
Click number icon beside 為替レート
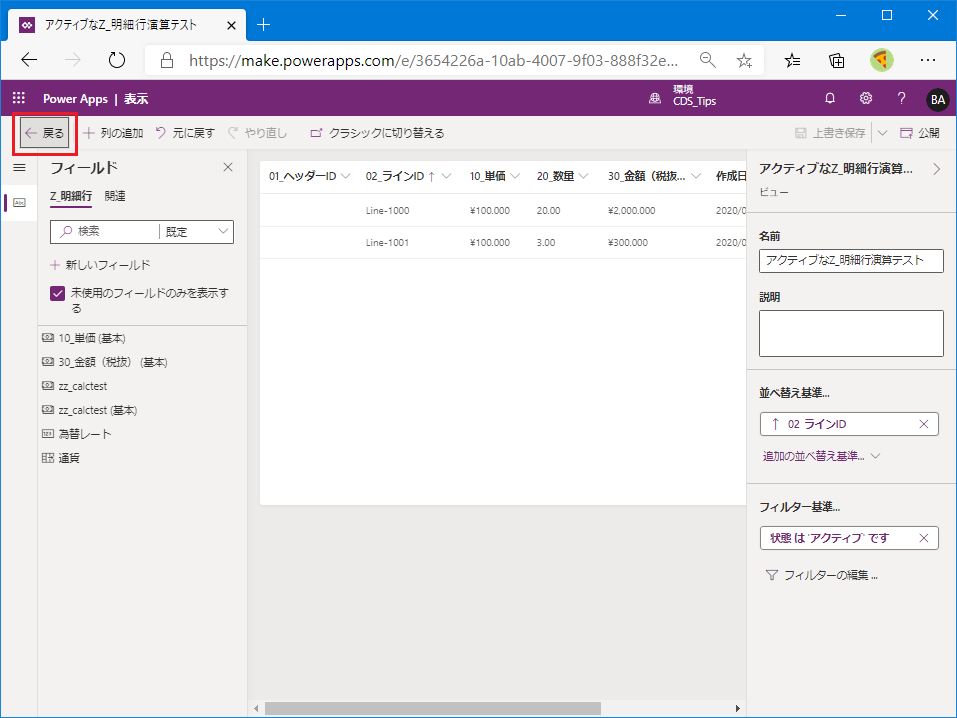tap(48, 433)
